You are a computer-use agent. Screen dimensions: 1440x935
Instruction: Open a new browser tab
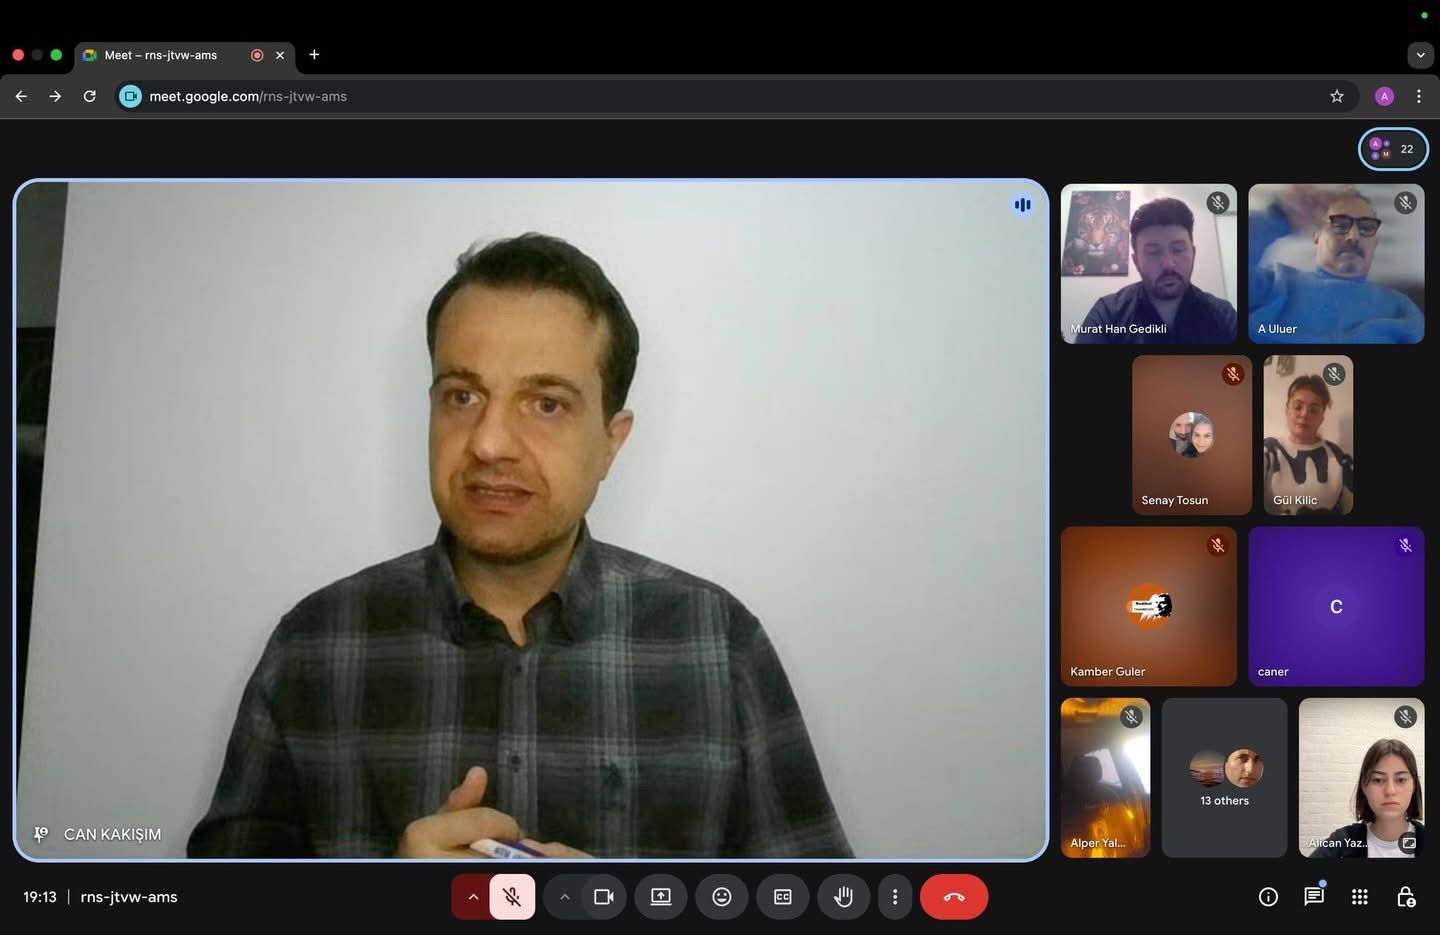(x=314, y=55)
